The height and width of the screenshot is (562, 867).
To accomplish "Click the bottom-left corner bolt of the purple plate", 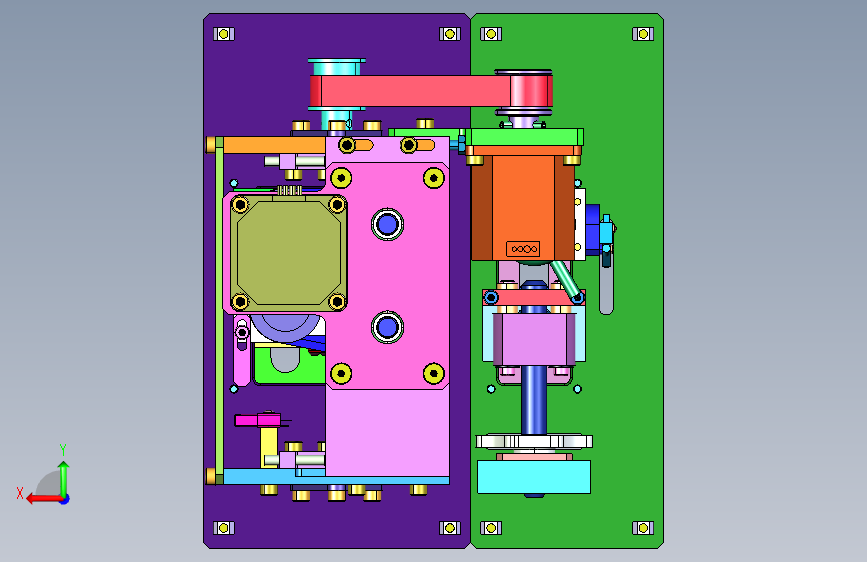I will click(x=224, y=528).
